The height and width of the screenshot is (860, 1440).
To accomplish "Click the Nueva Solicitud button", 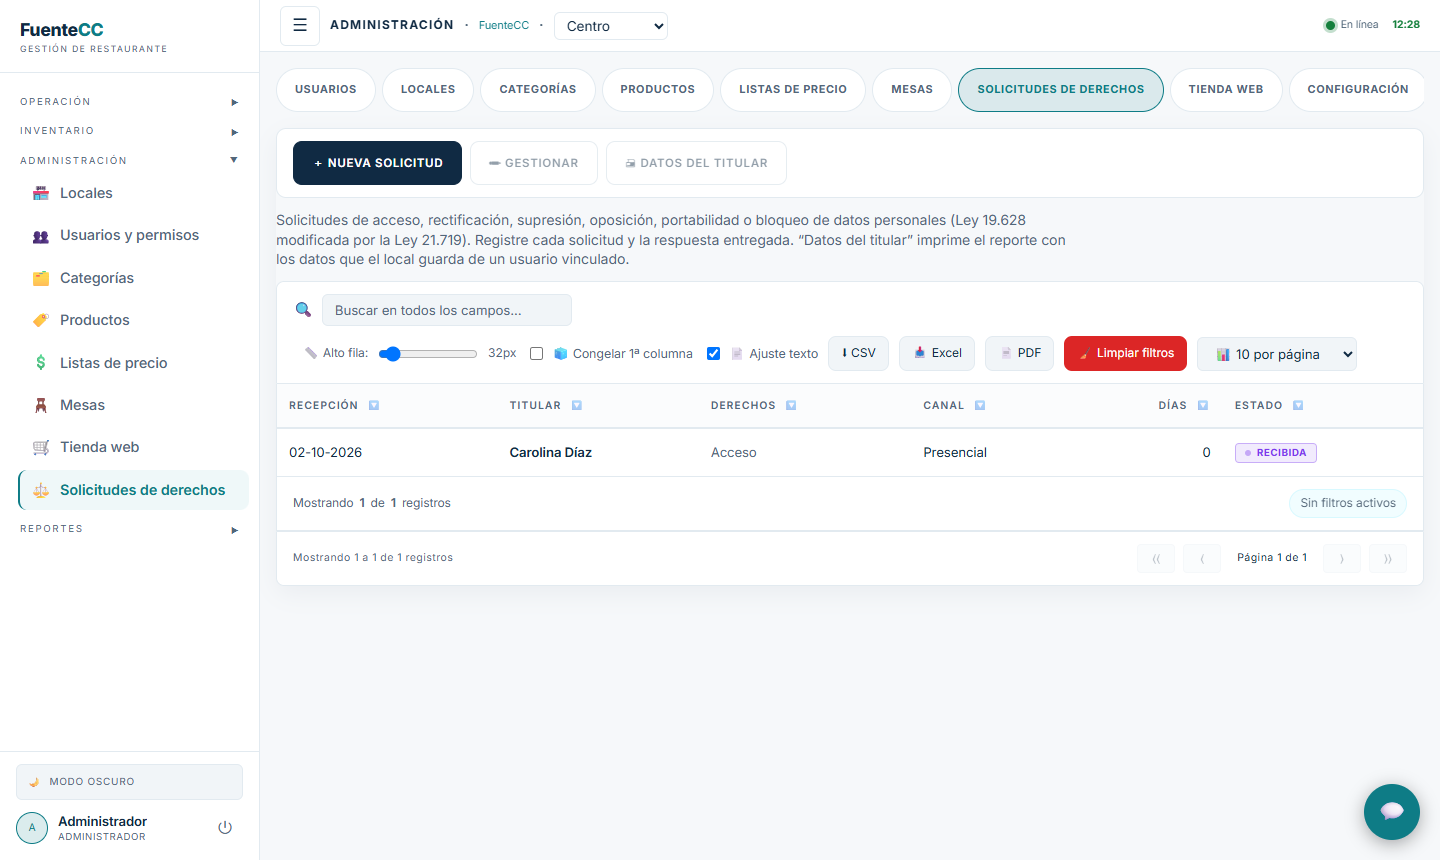I will [377, 163].
